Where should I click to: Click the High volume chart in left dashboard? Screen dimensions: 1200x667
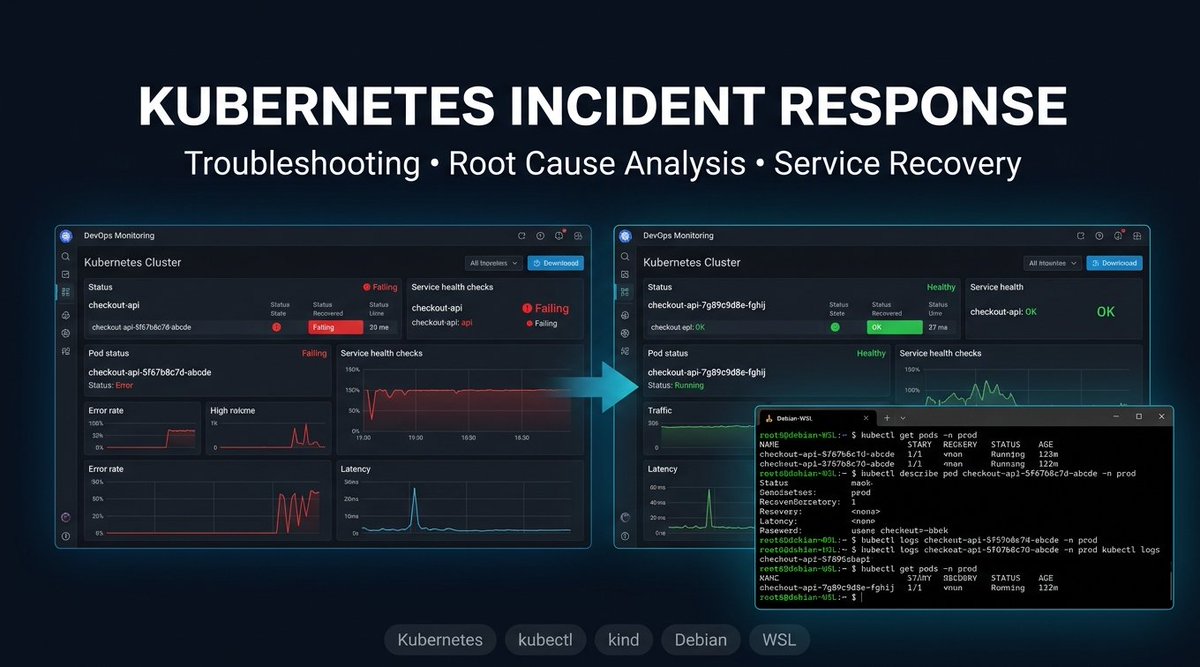(x=268, y=428)
